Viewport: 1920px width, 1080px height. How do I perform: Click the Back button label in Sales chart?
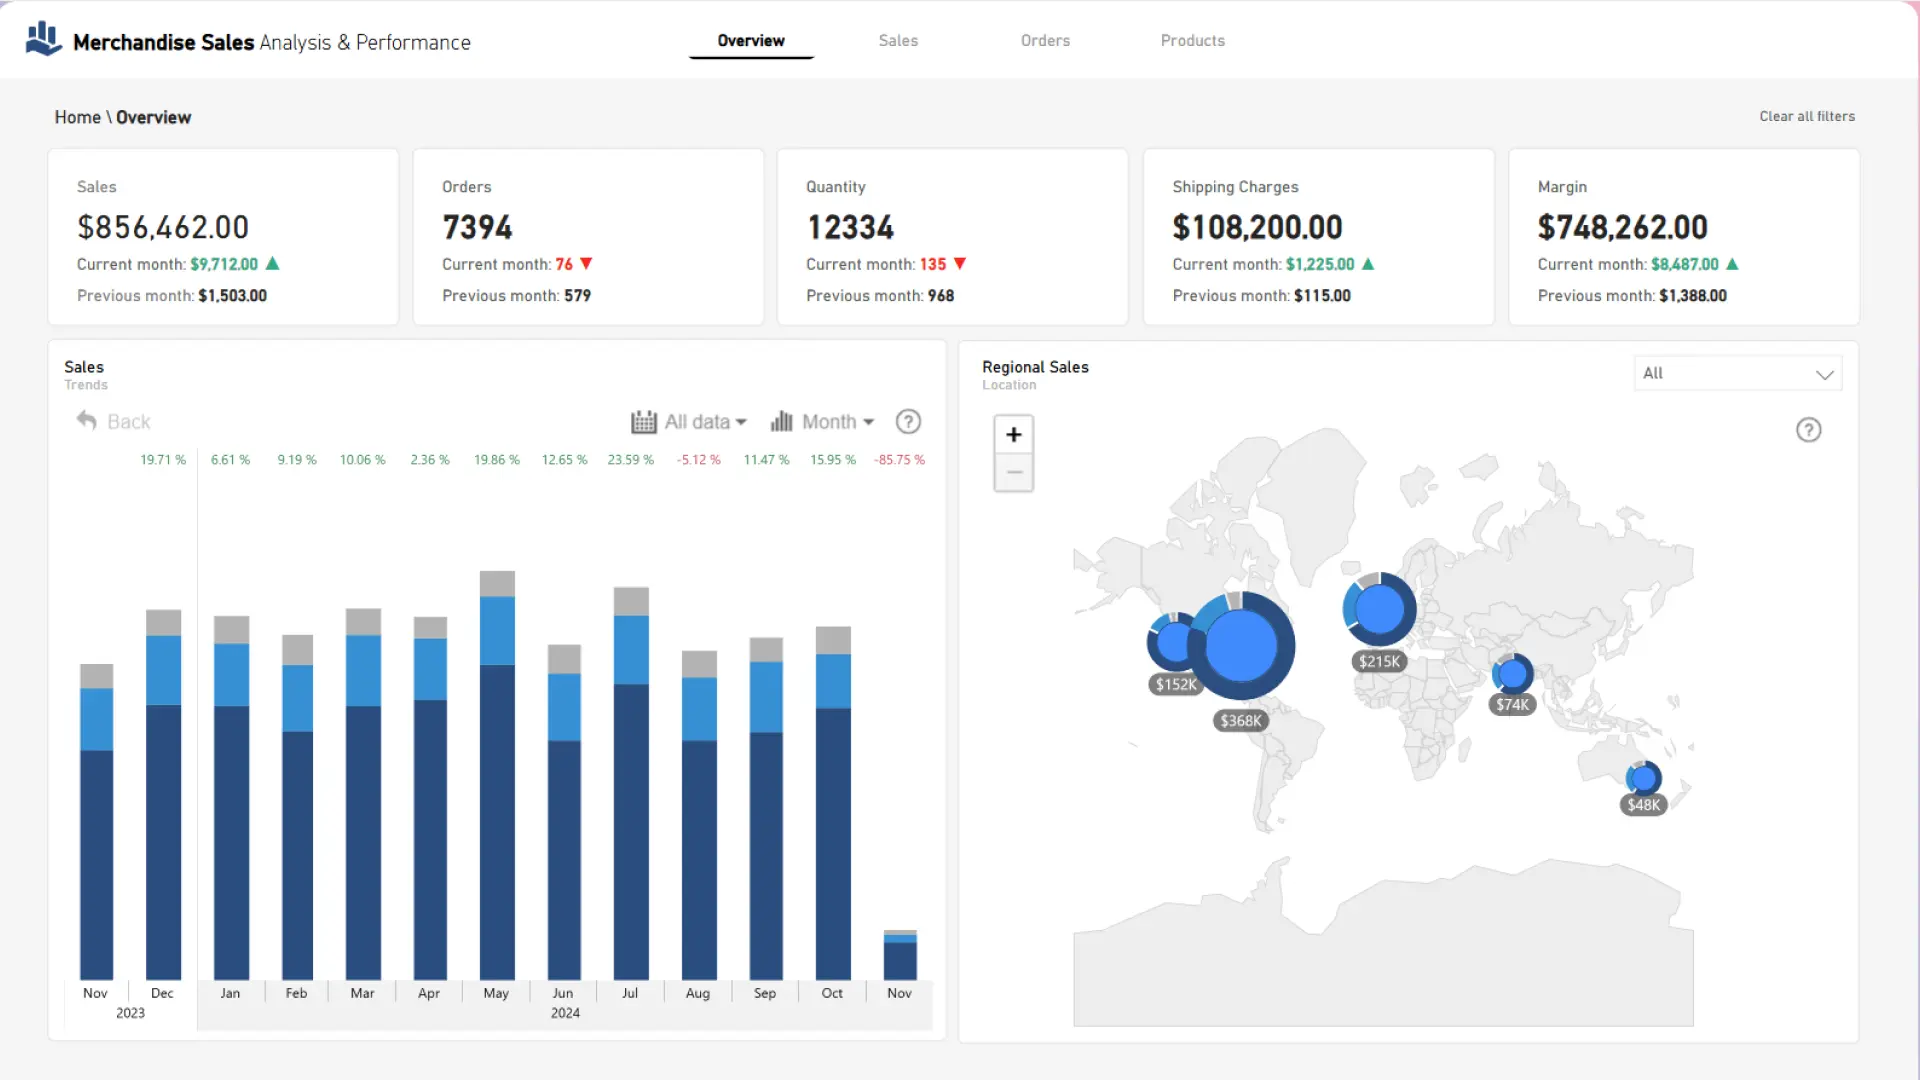(x=128, y=422)
